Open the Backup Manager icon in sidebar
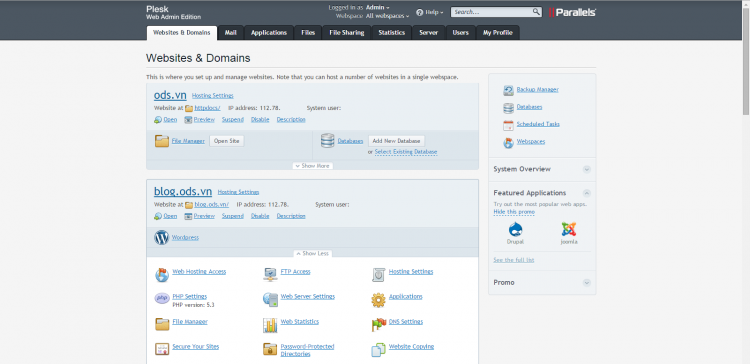The image size is (750, 364). pyautogui.click(x=508, y=90)
